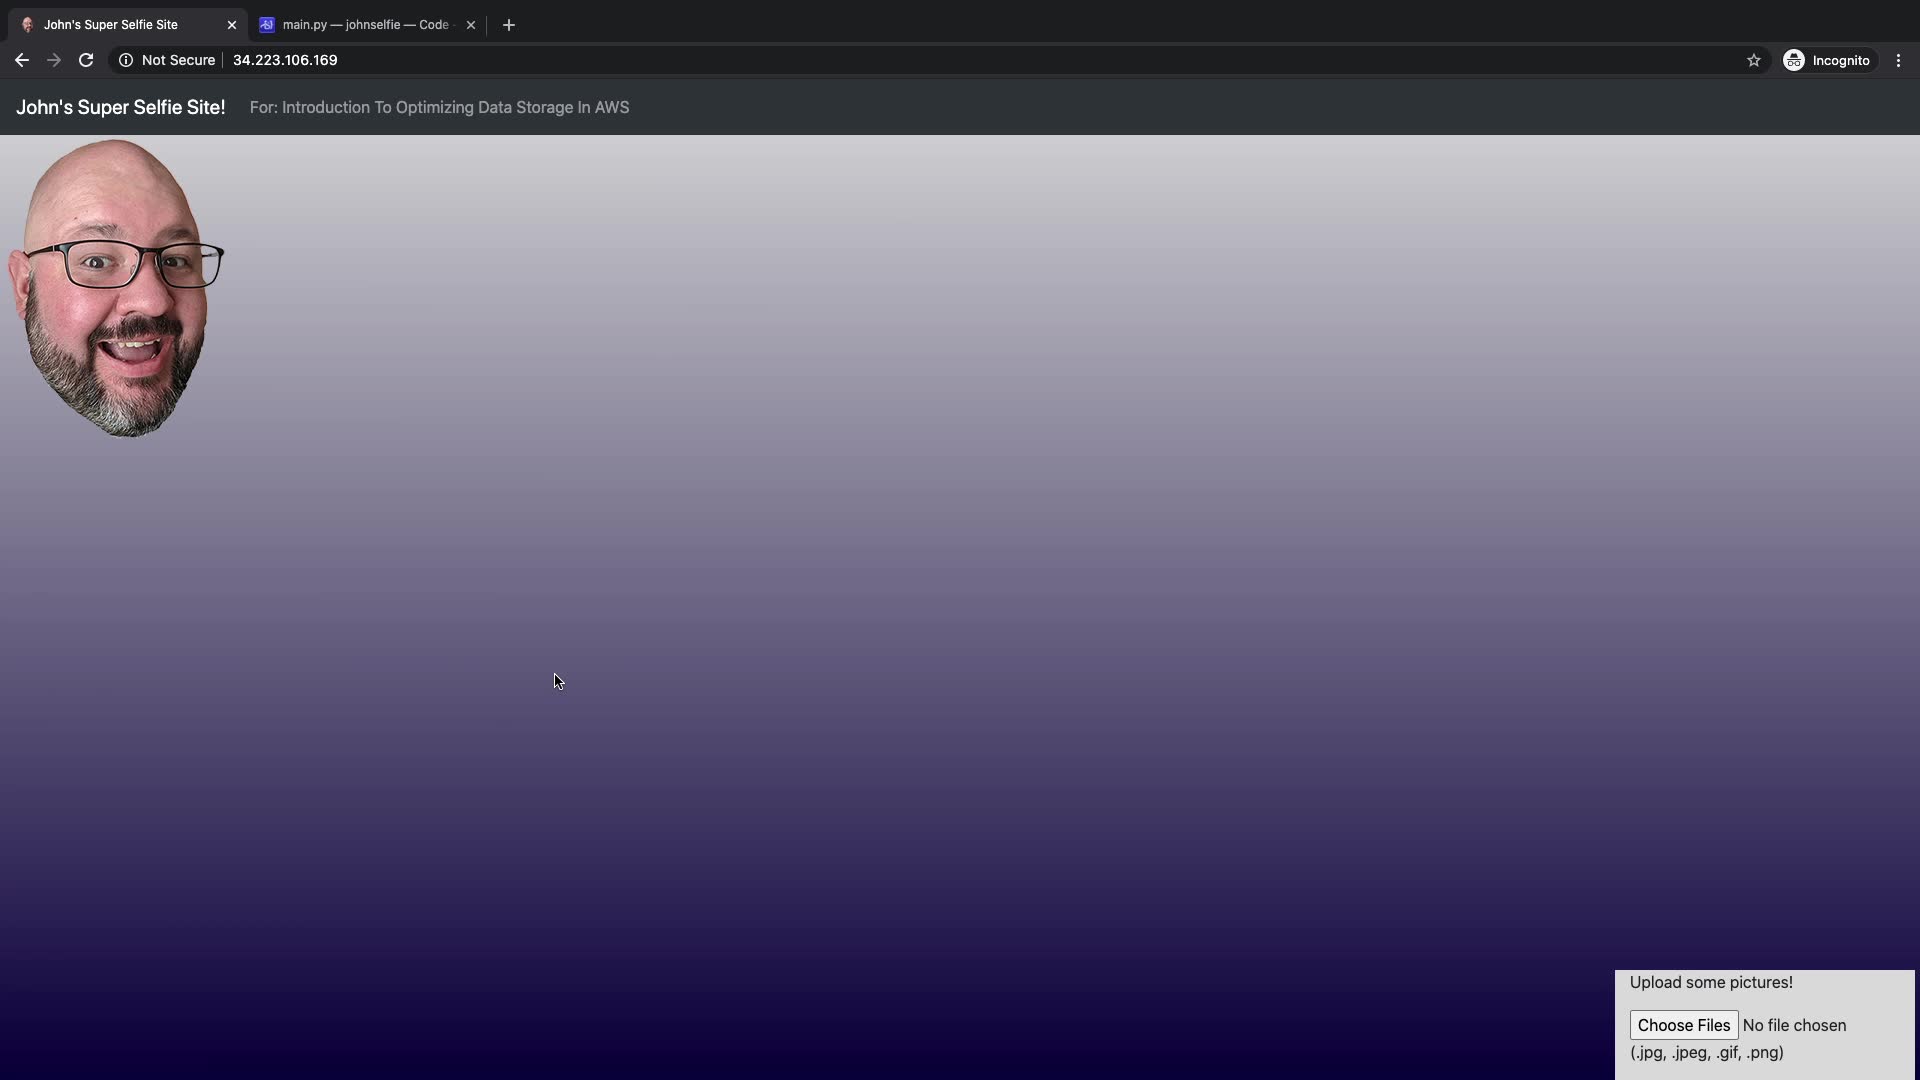Click John's Super Selfie Site! navbar title
This screenshot has height=1080, width=1920.
(x=121, y=107)
